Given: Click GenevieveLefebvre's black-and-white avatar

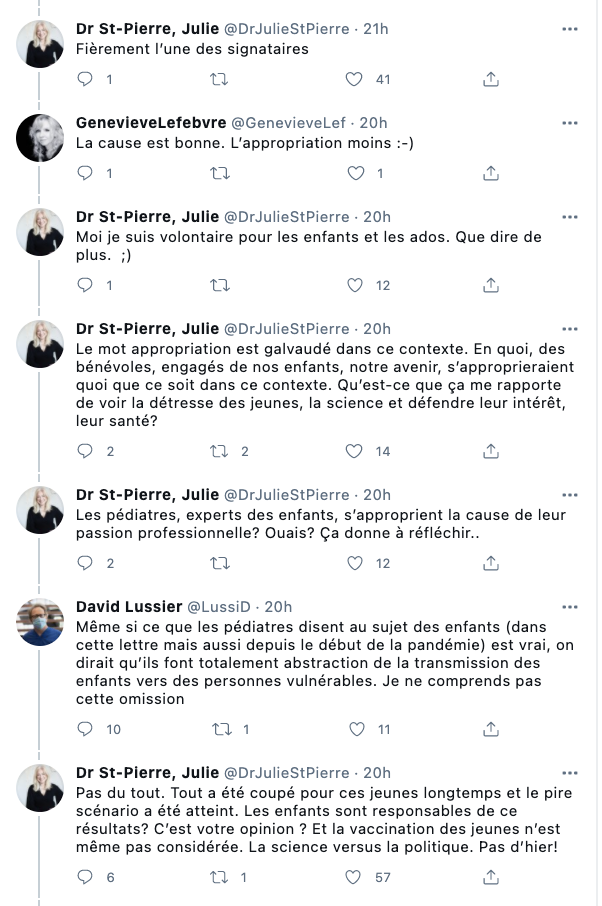Looking at the screenshot, I should 40,138.
